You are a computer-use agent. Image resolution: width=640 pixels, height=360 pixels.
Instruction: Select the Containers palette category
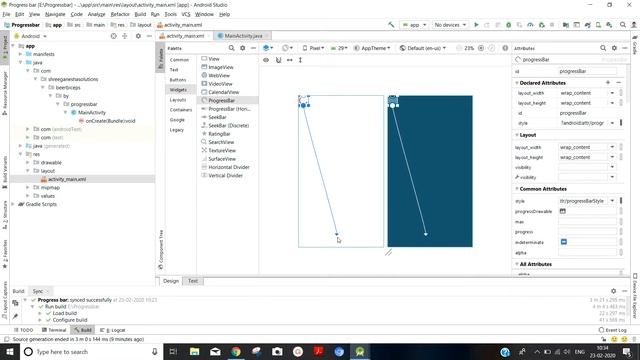(181, 110)
